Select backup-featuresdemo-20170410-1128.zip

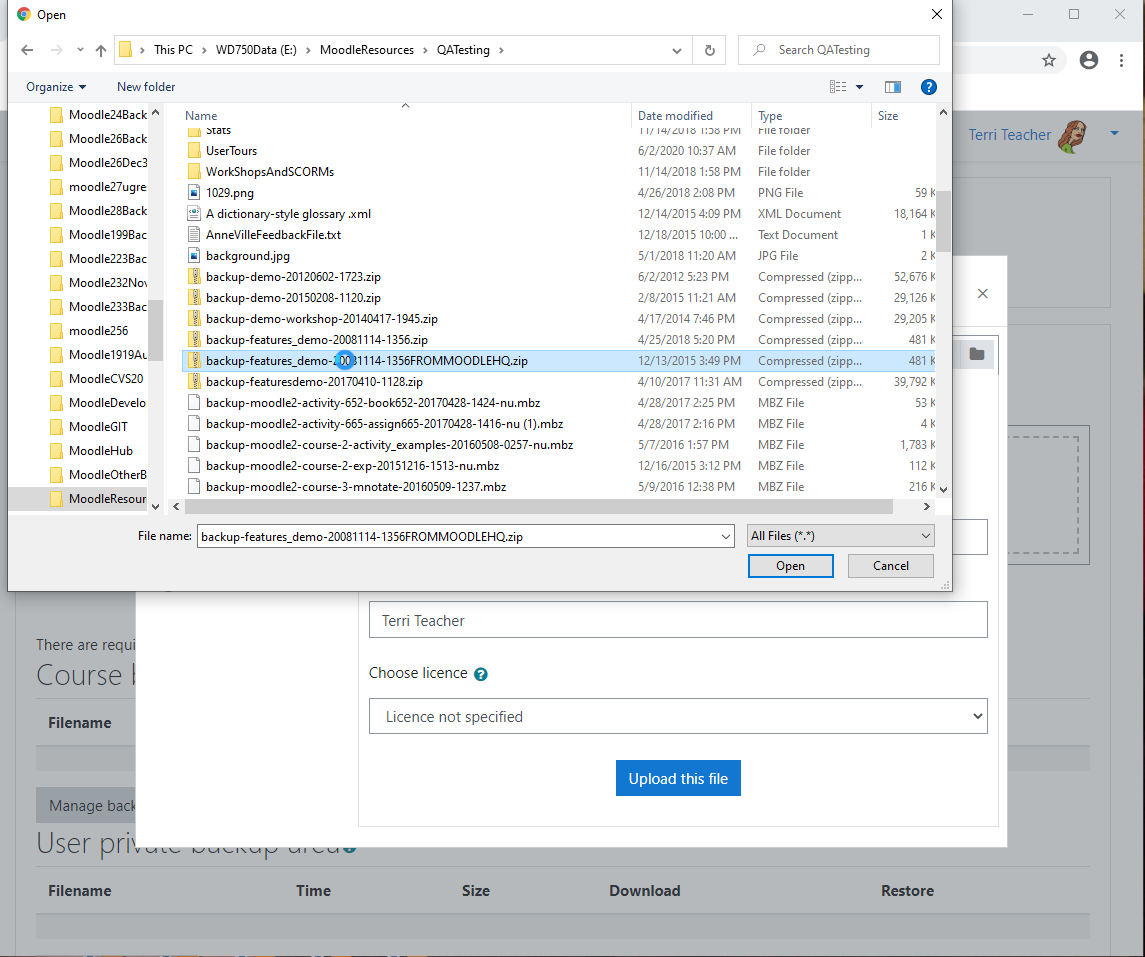314,383
